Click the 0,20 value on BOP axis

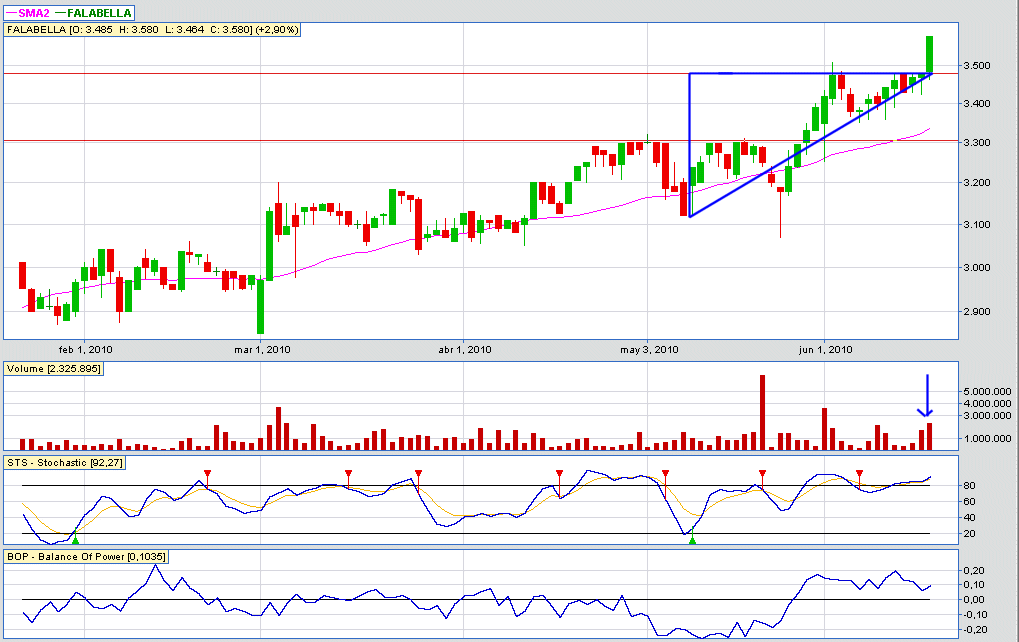point(974,571)
